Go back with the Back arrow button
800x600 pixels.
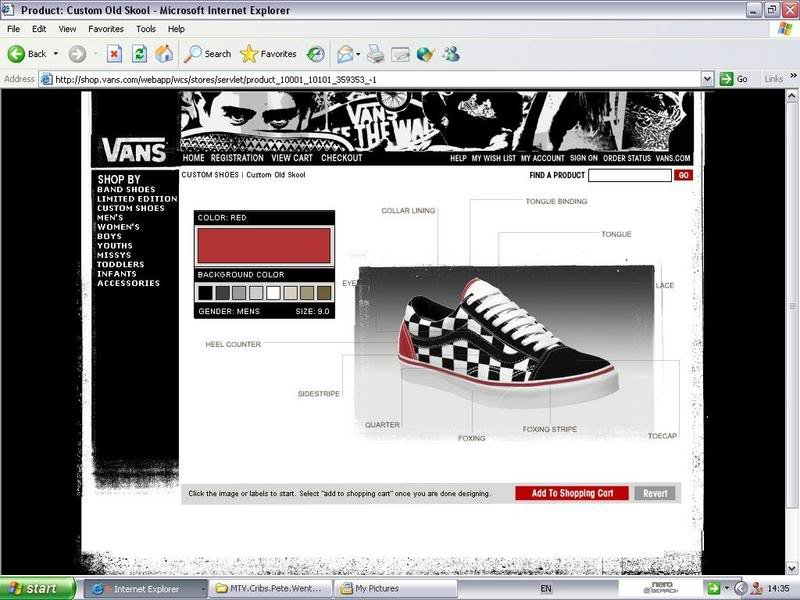pyautogui.click(x=27, y=54)
